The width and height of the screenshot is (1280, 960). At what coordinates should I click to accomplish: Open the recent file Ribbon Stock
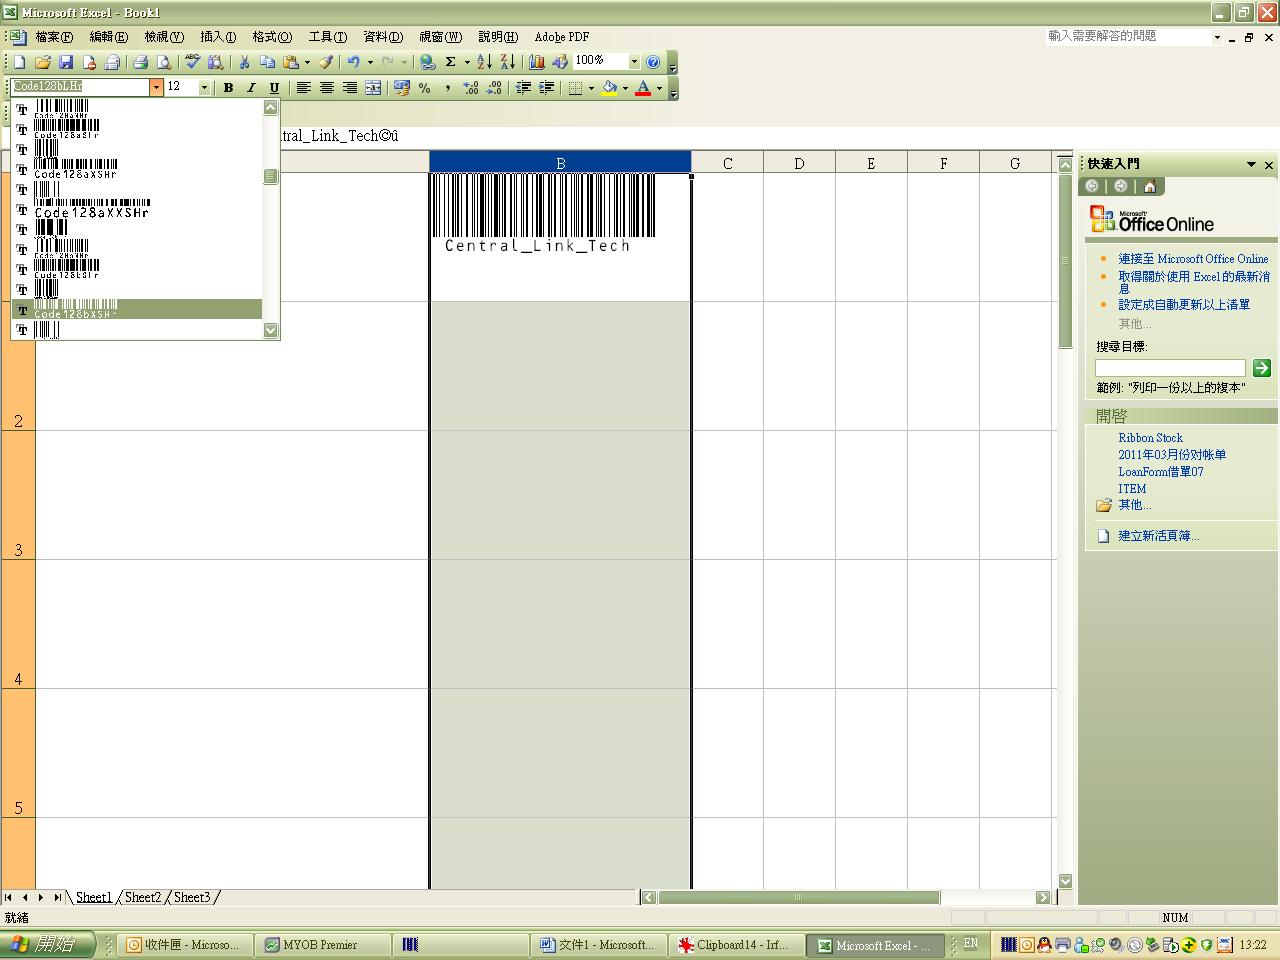[1150, 438]
